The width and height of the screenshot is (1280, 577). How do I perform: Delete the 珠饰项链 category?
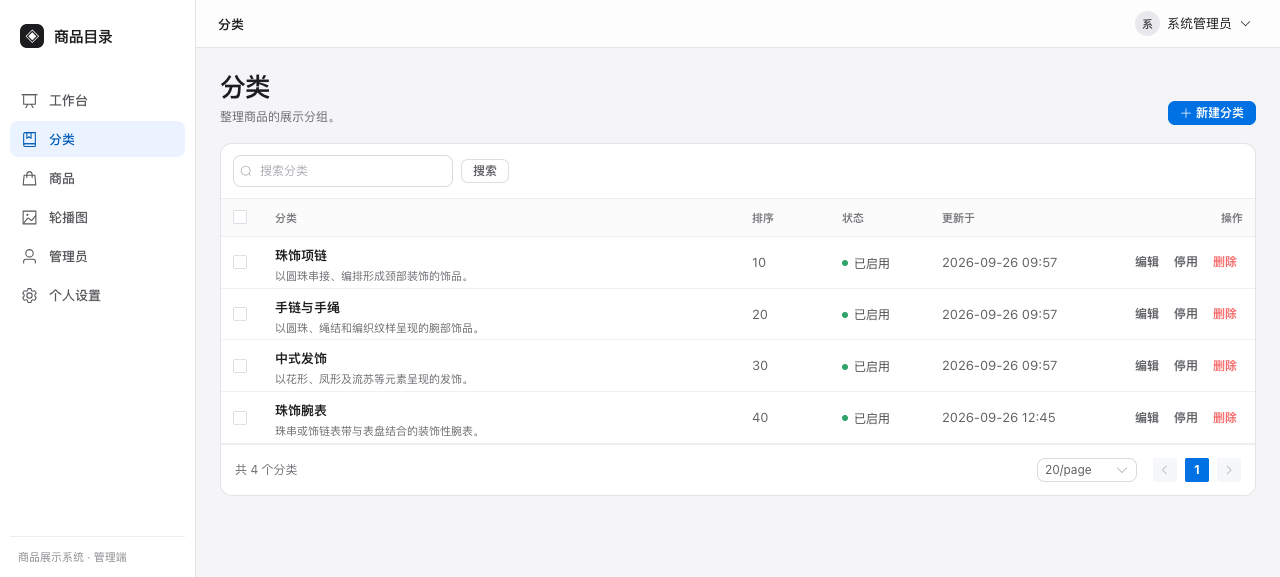tap(1225, 262)
